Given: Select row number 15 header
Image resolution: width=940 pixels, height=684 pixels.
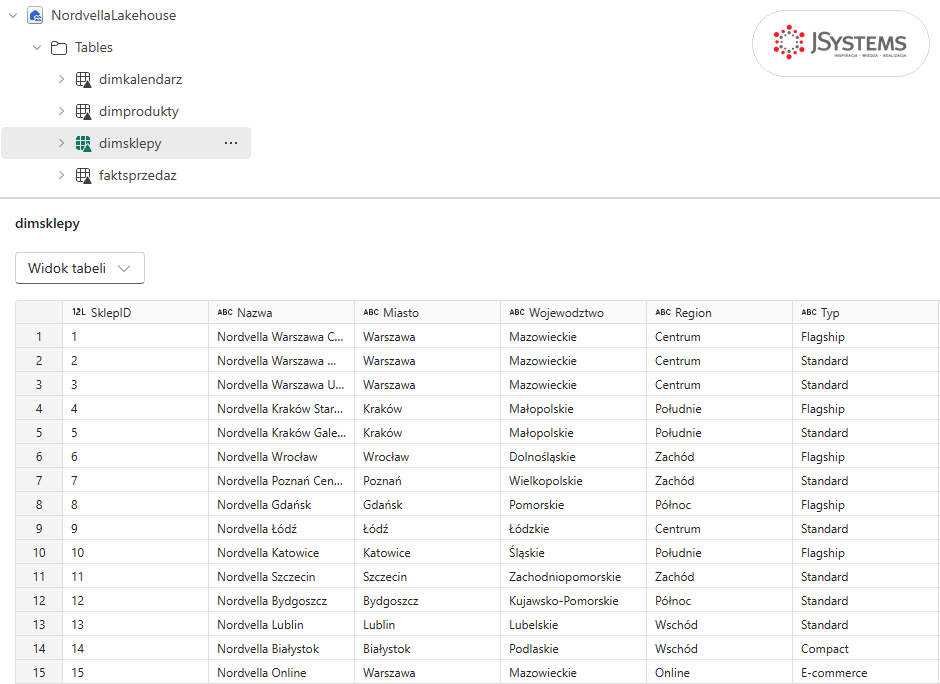Looking at the screenshot, I should click(x=39, y=672).
